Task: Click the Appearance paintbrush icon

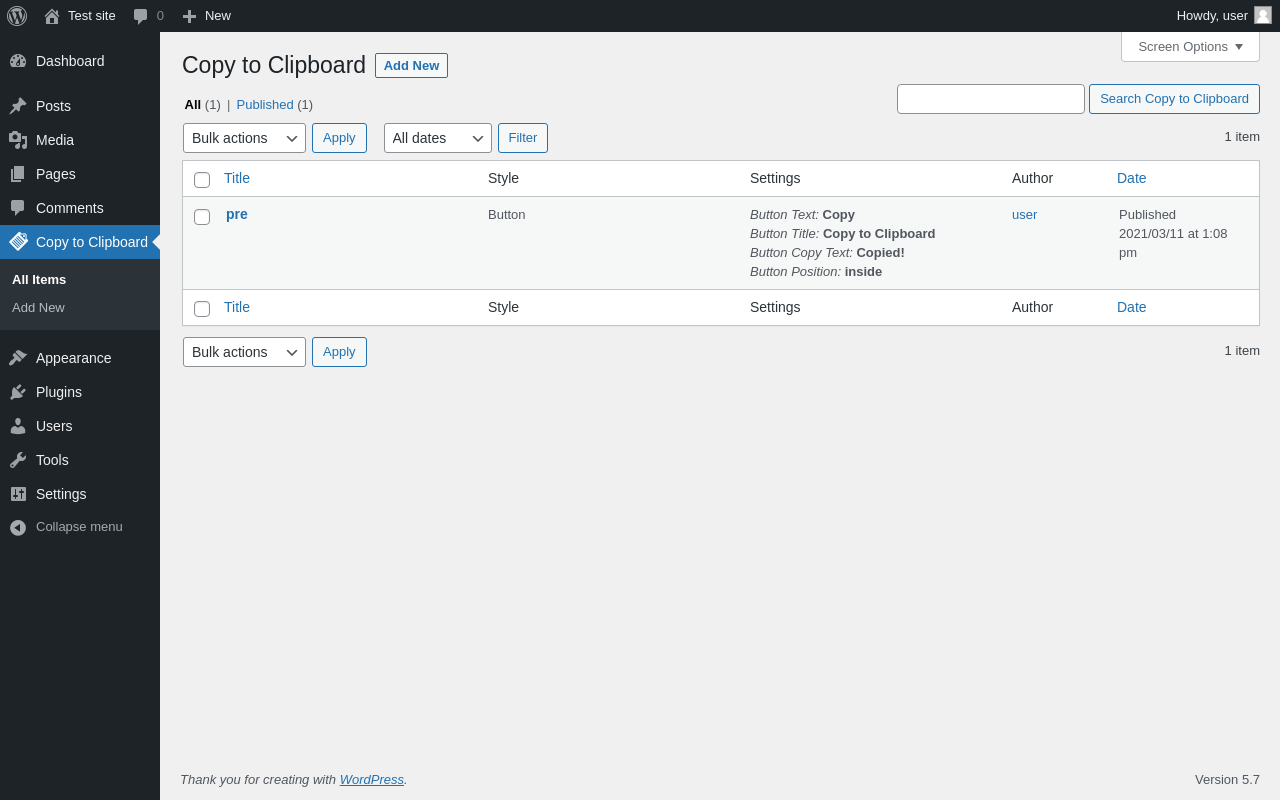Action: click(18, 358)
